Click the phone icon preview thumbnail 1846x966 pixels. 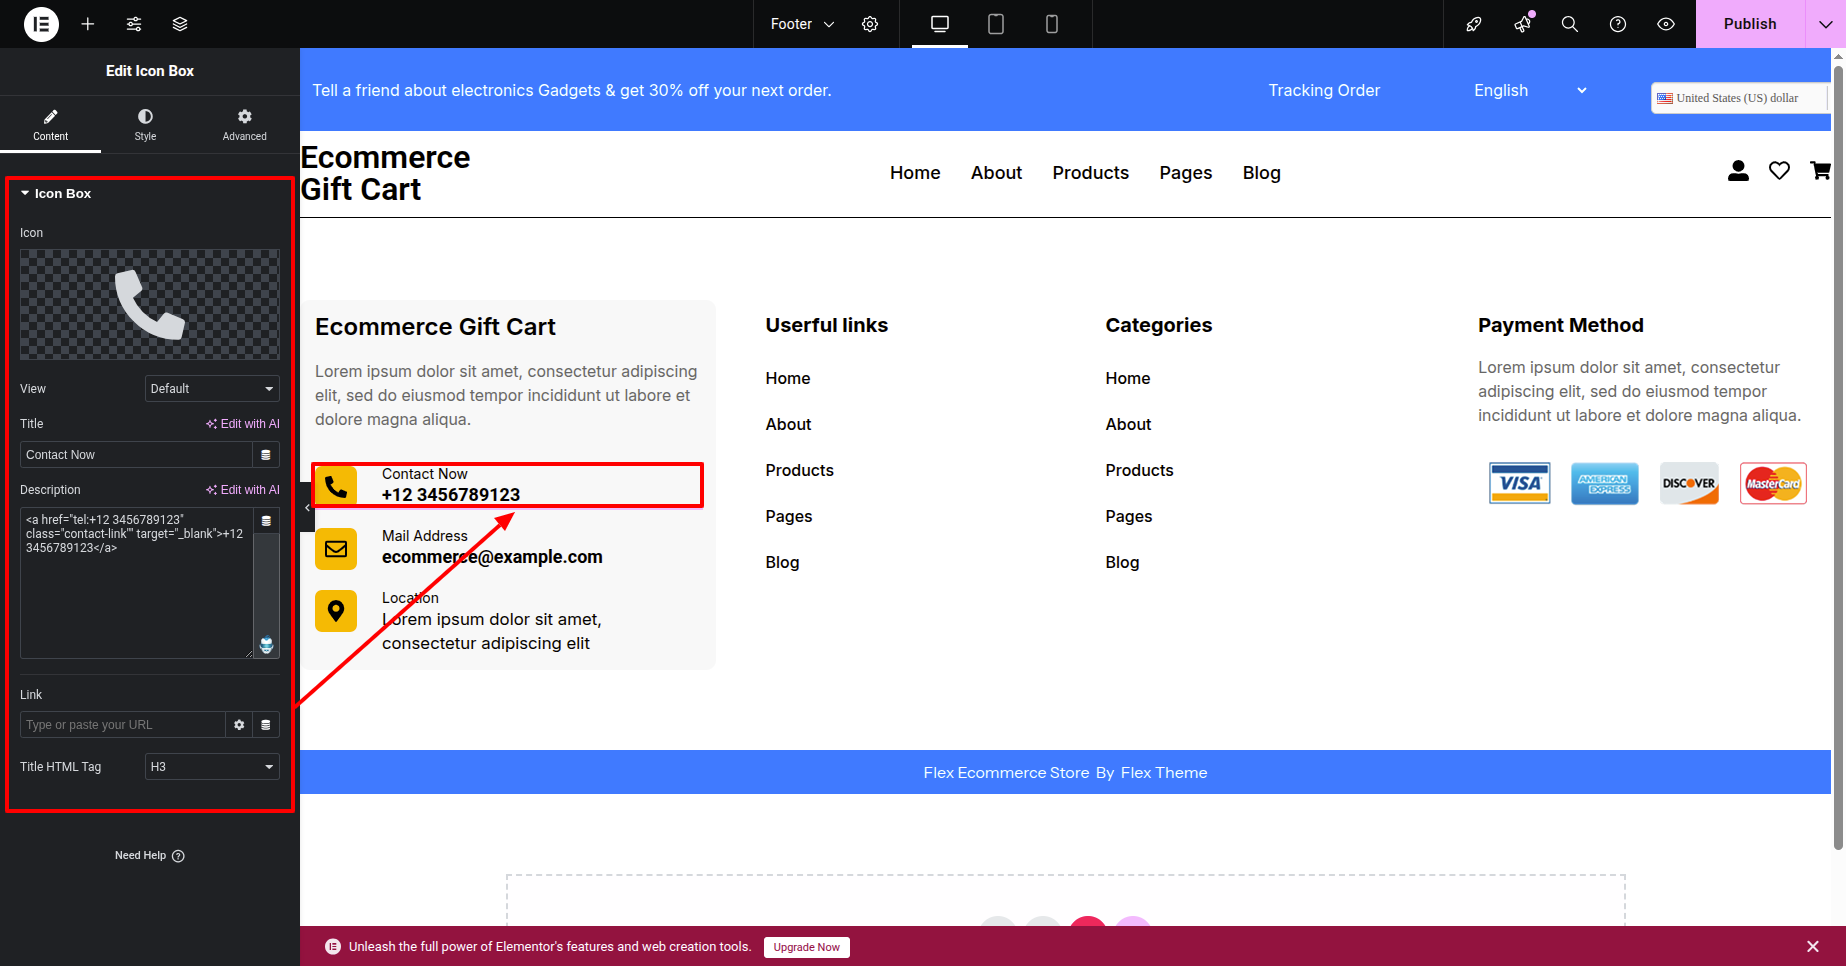150,304
